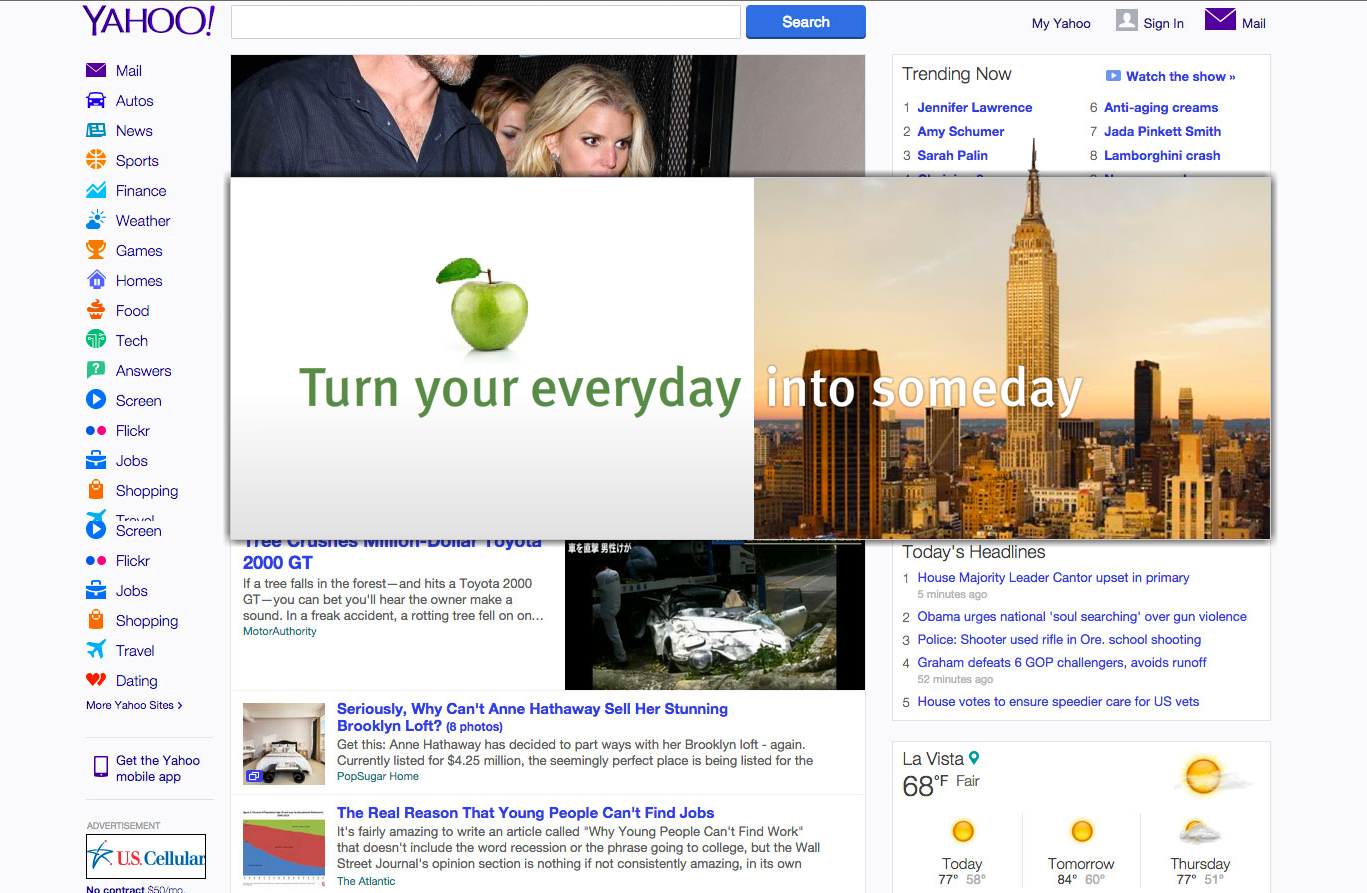1367x893 pixels.
Task: Open the 2000 GT article headline
Action: (393, 552)
